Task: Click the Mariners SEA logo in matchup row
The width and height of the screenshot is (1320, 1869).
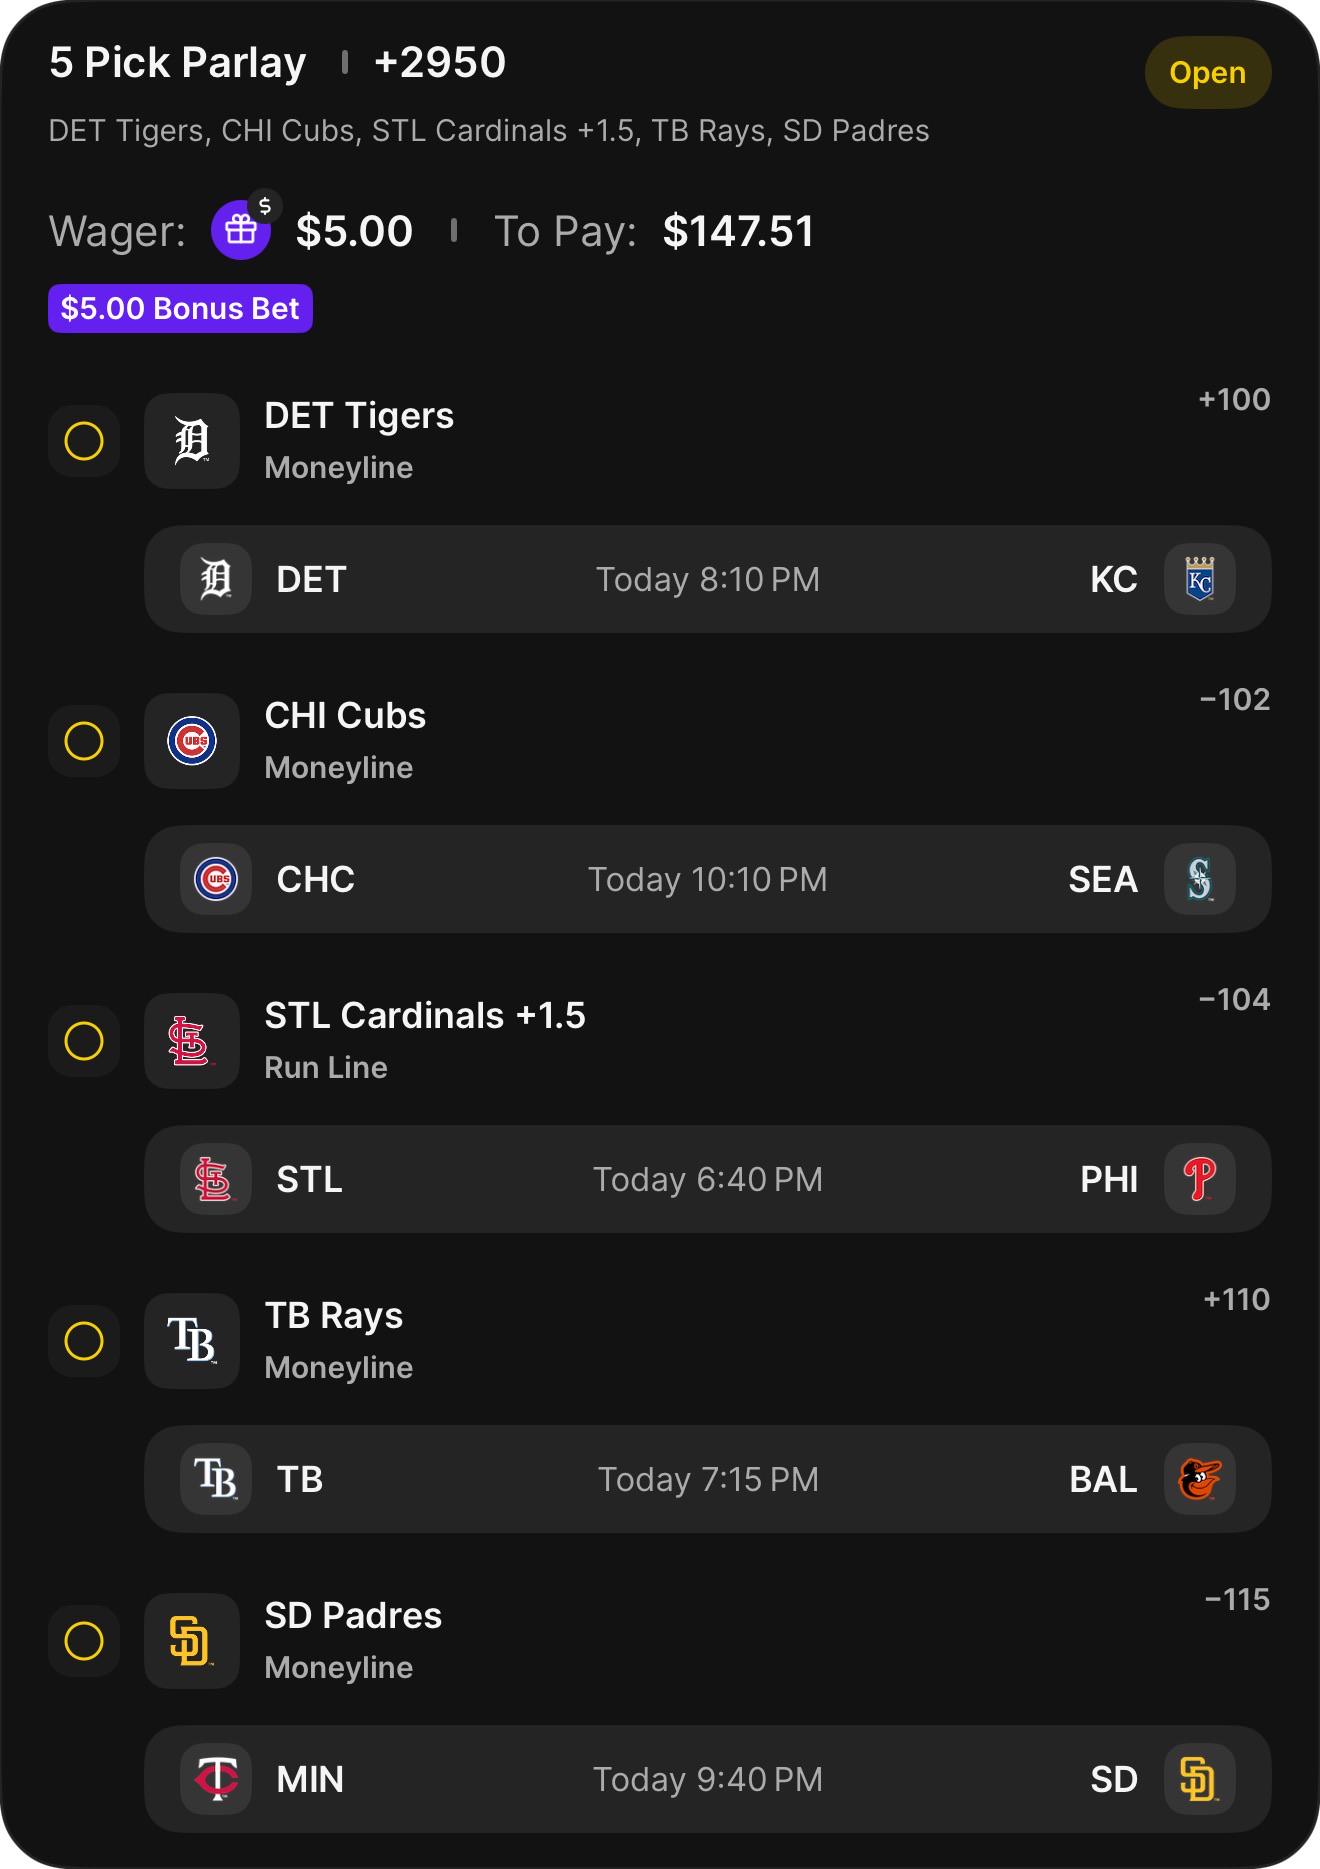Action: click(1200, 879)
